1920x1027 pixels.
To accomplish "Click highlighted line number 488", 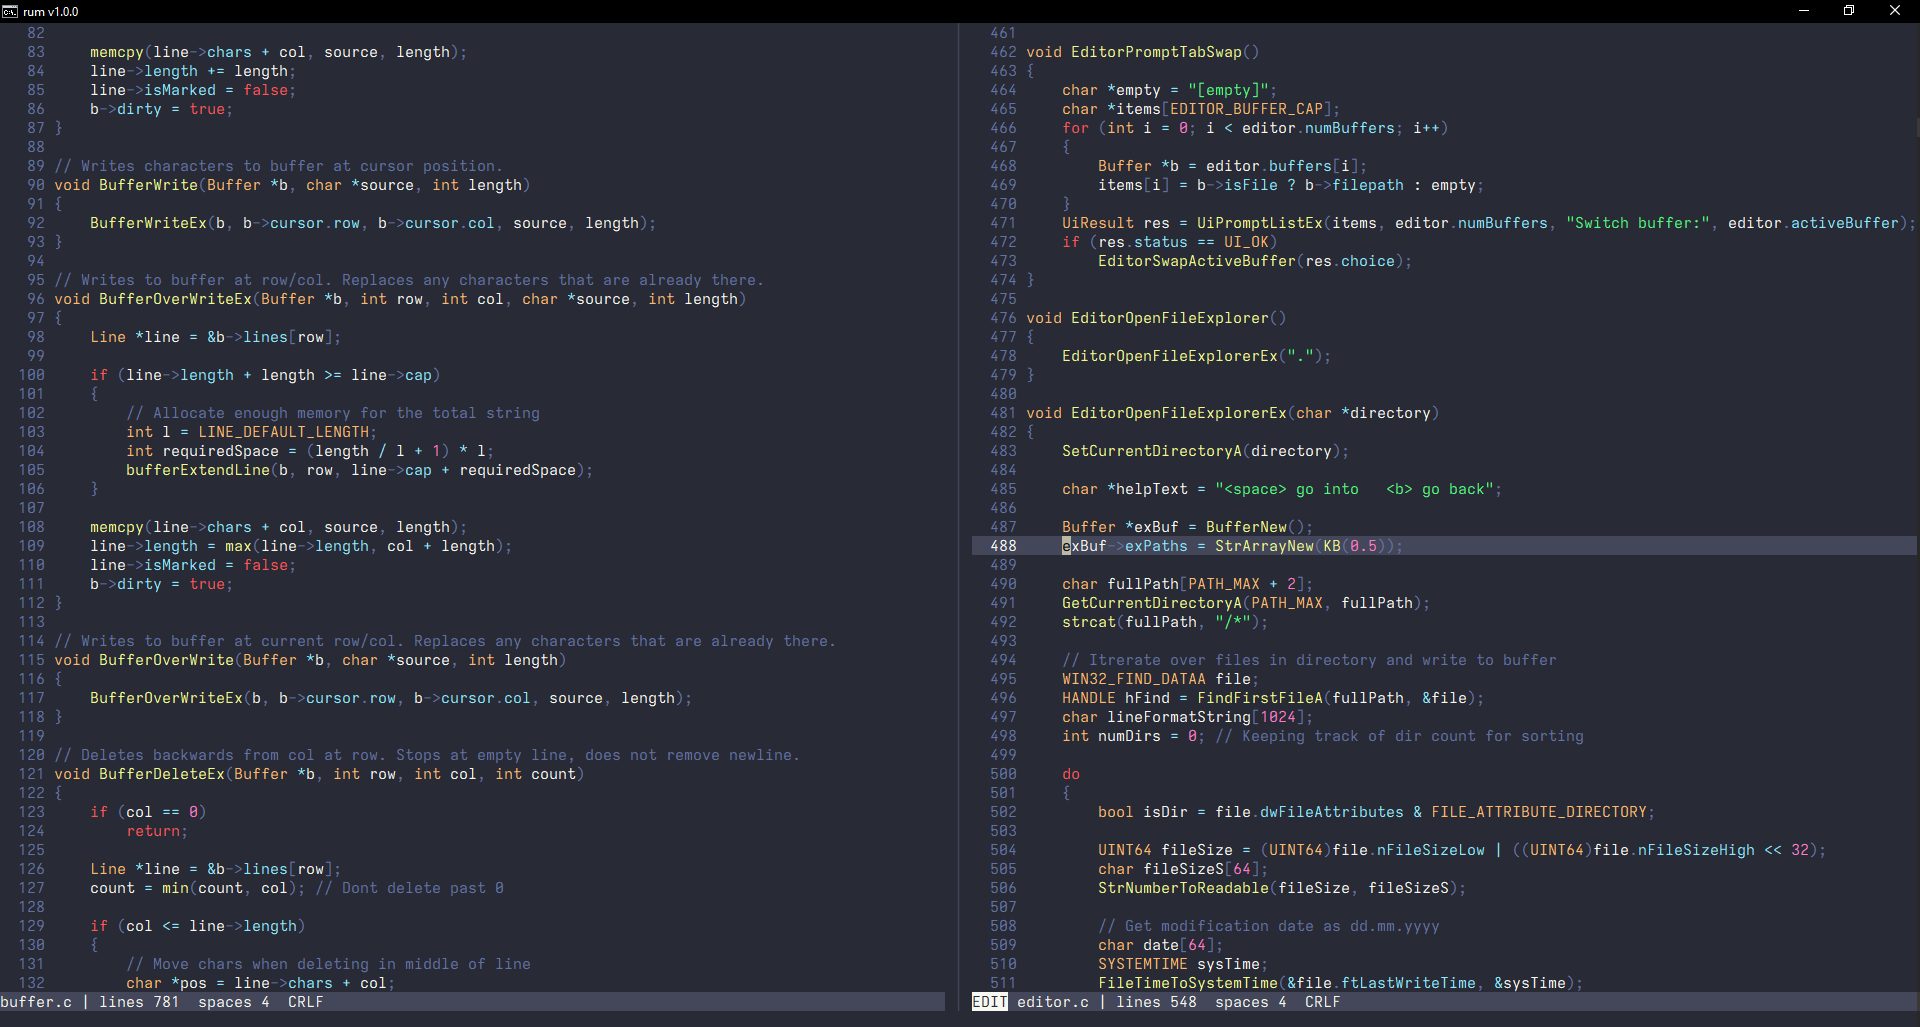I will 1003,546.
